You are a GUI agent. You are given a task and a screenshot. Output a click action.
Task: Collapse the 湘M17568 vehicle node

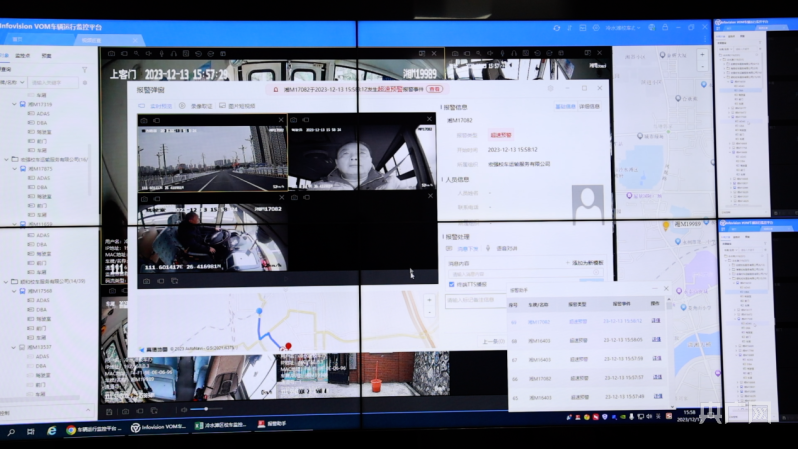click(14, 291)
